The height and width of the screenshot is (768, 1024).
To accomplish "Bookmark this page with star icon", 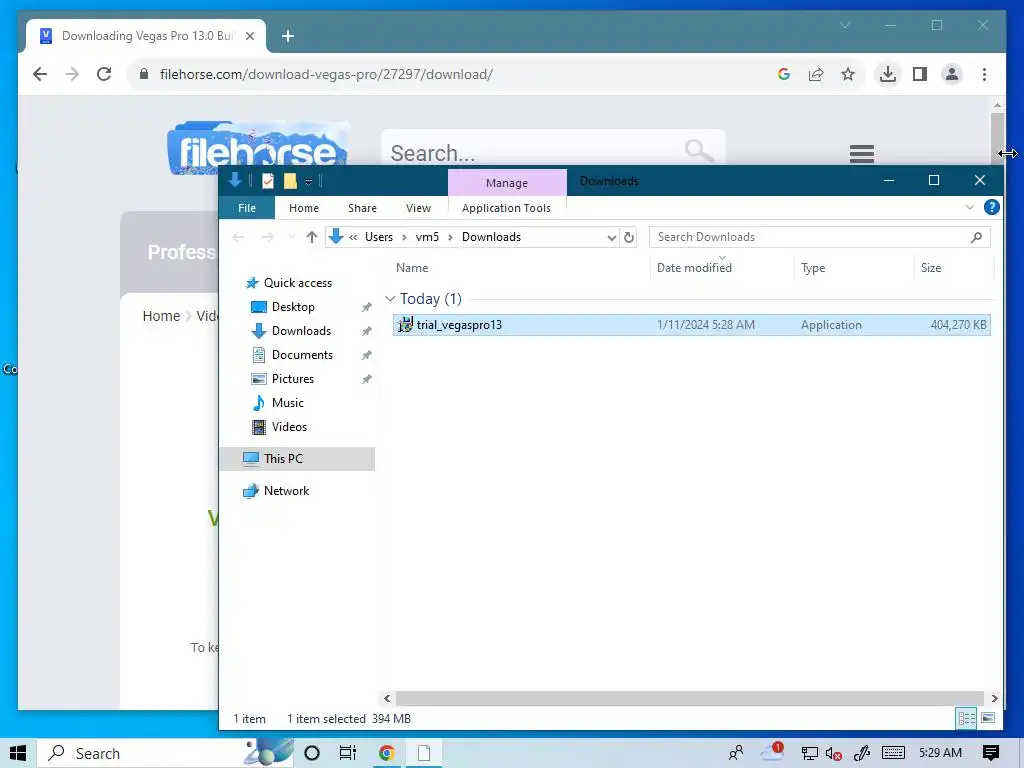I will (848, 74).
